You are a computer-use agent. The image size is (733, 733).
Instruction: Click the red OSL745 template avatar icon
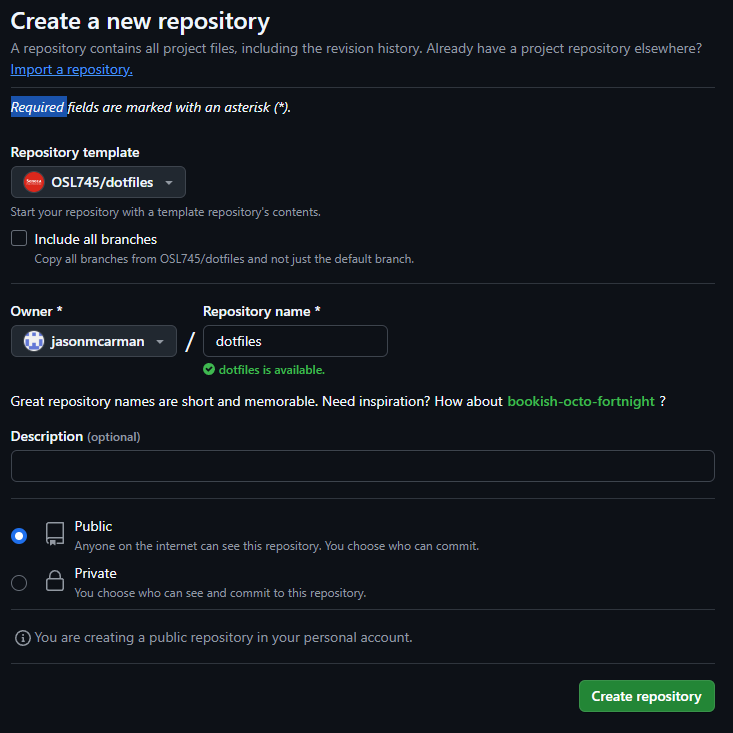click(34, 182)
